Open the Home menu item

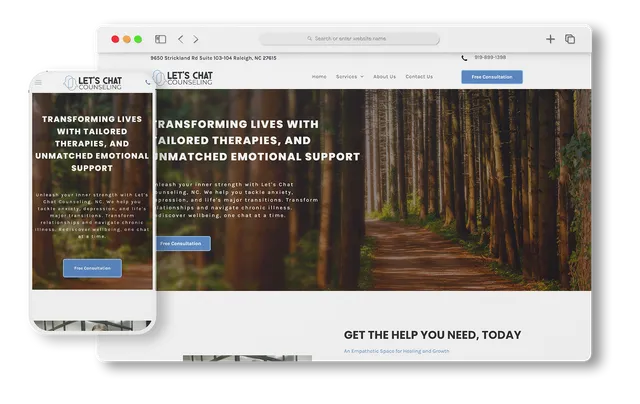pyautogui.click(x=319, y=77)
